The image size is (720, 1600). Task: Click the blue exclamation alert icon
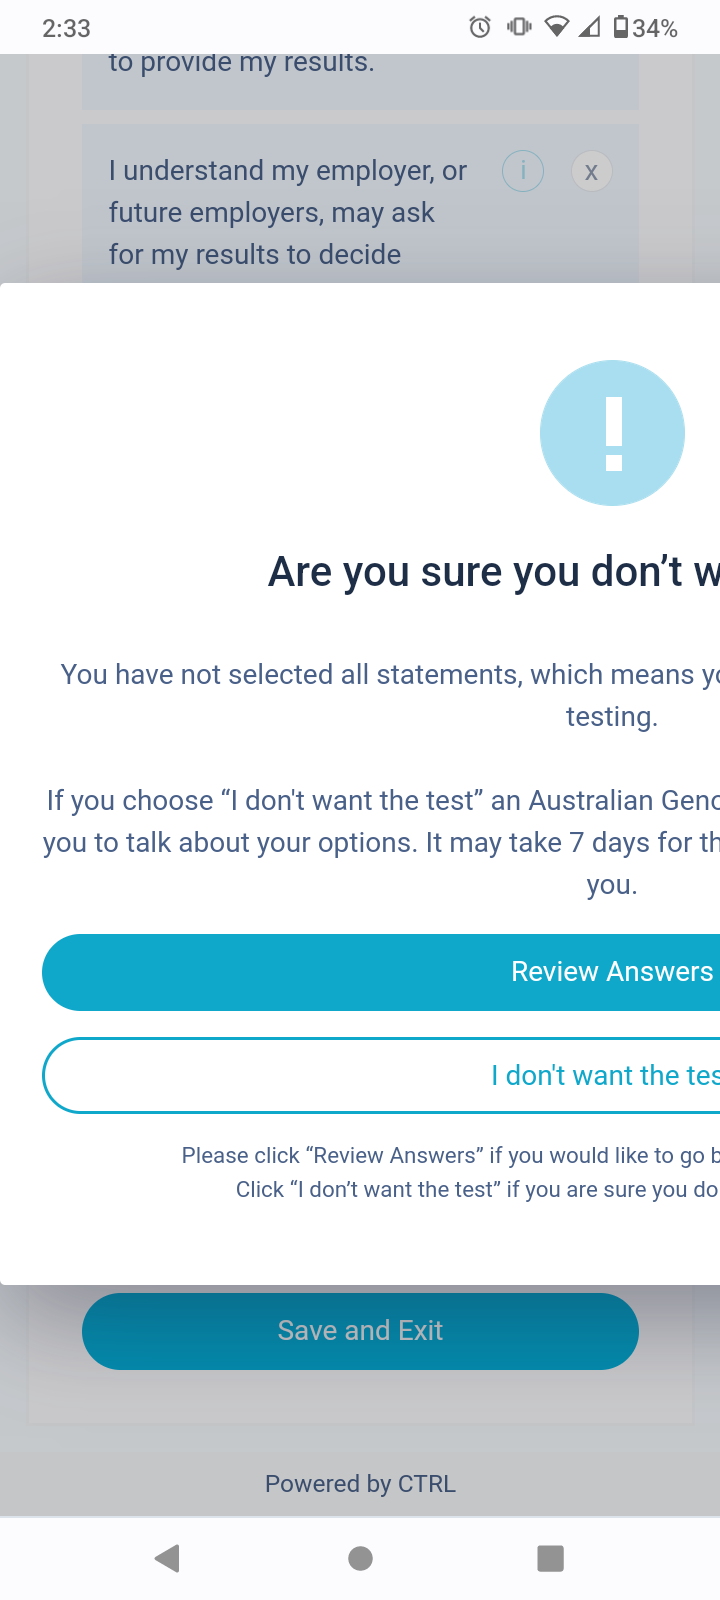click(612, 432)
